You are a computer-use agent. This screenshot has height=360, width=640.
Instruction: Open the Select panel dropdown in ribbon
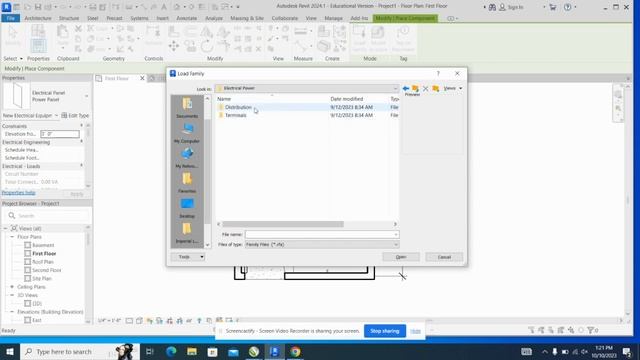[13, 59]
